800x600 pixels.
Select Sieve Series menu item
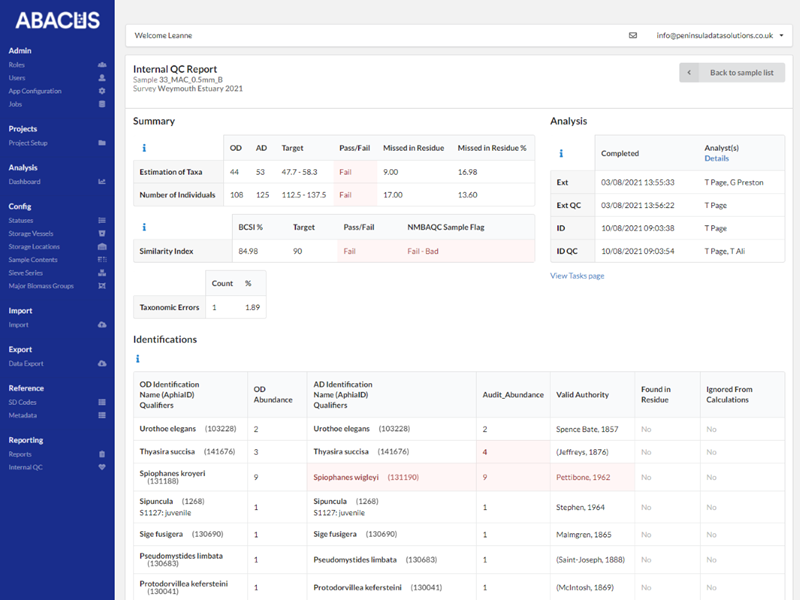tap(27, 272)
